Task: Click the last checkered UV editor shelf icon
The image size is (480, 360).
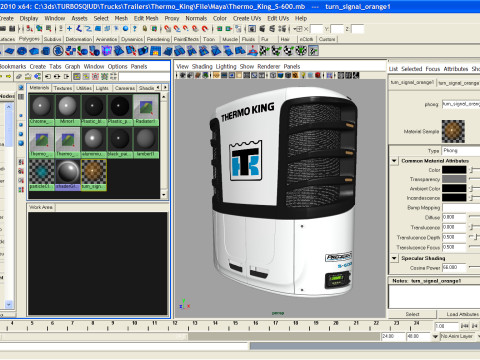Action: [313, 51]
